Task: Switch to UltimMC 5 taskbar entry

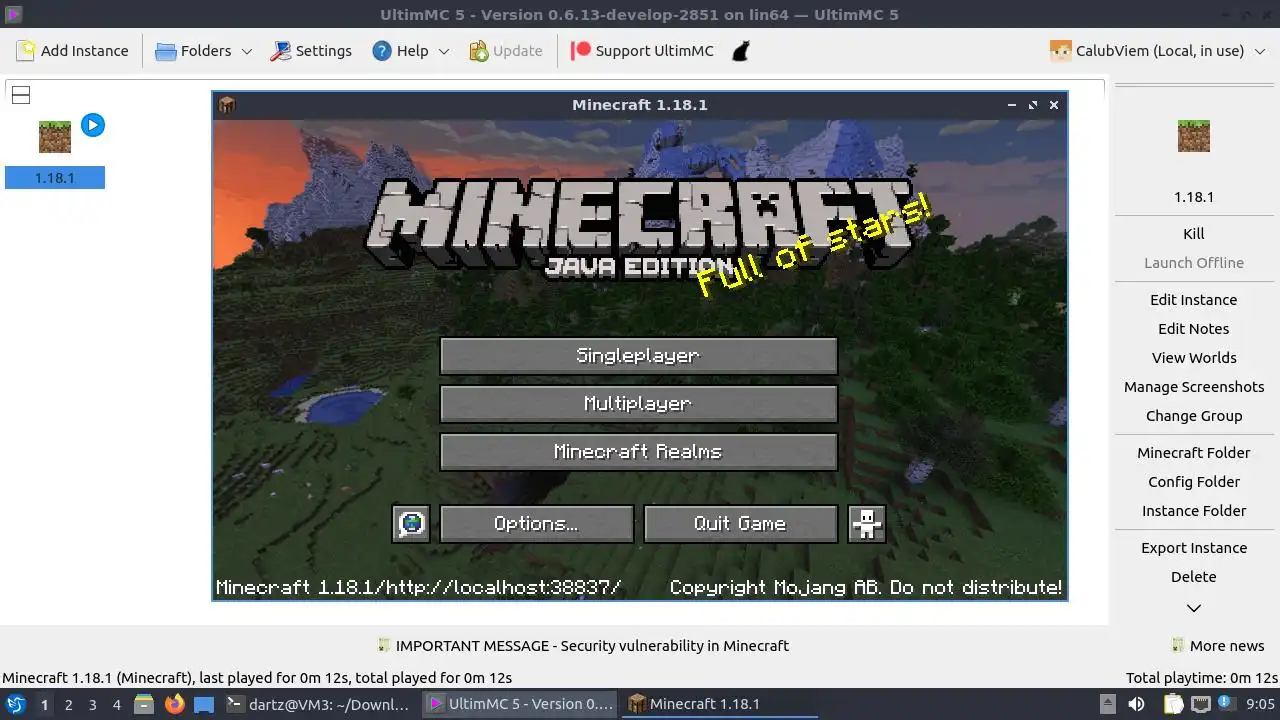Action: point(520,704)
